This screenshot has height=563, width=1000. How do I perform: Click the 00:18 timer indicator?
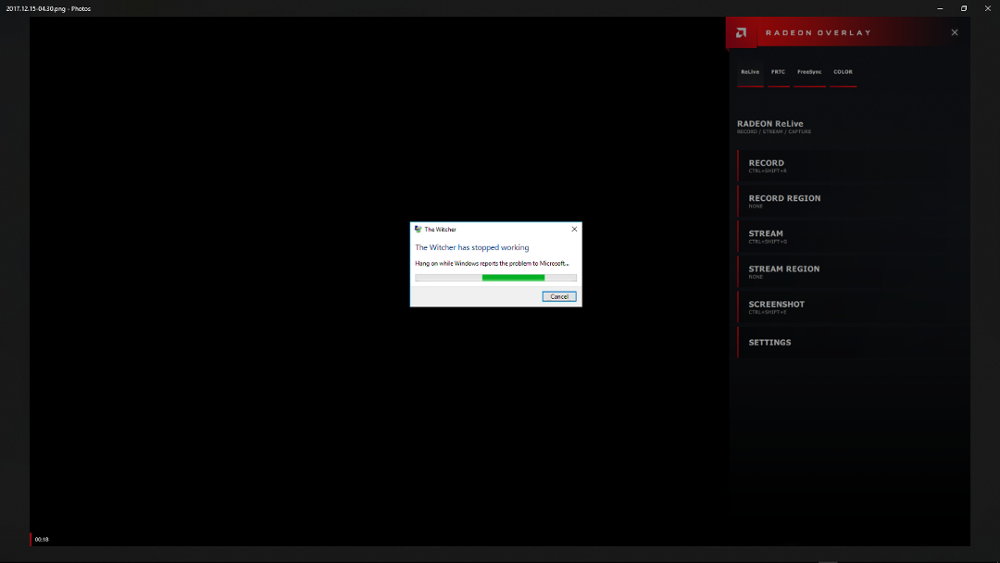coord(41,539)
